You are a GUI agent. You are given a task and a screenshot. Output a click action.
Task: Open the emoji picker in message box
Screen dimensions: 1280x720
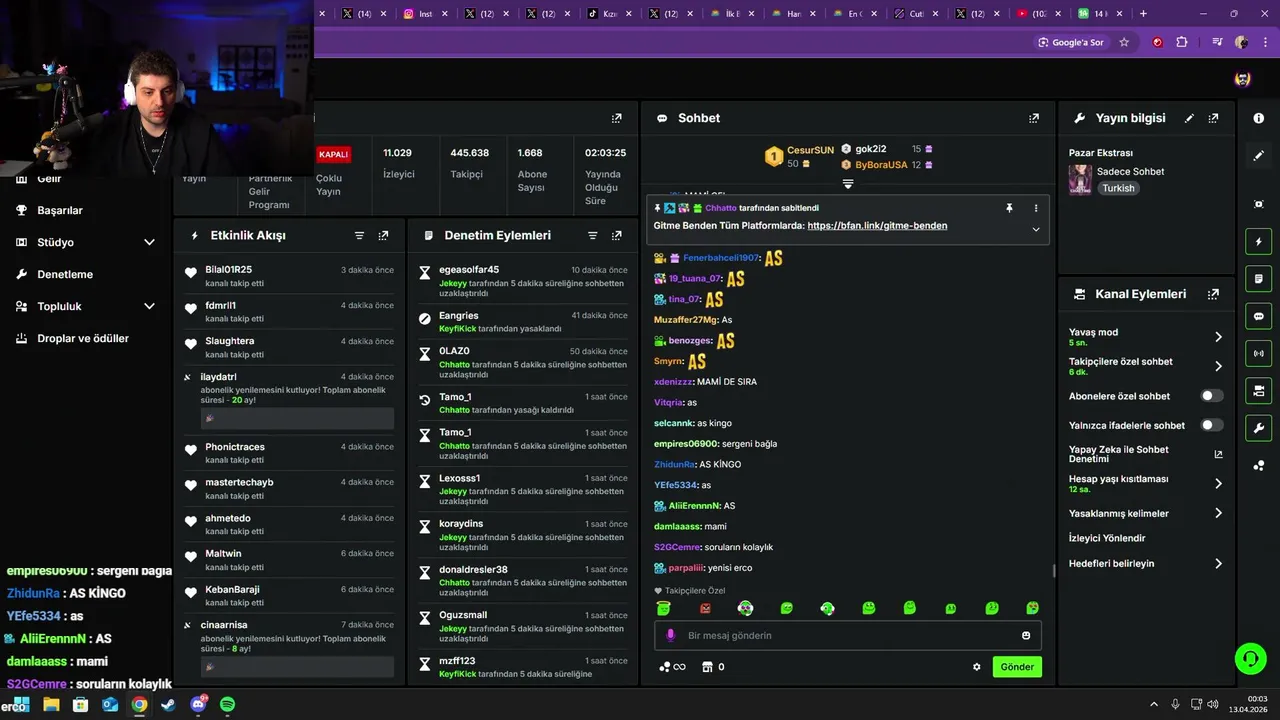pos(1026,636)
